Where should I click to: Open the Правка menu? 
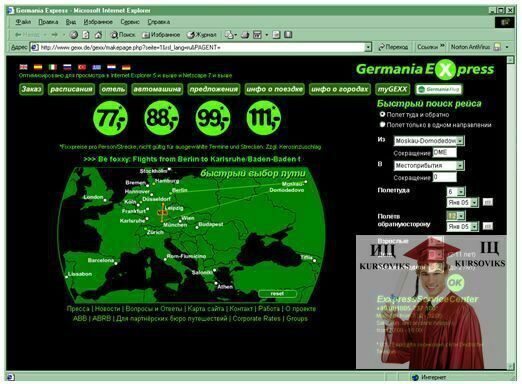pyautogui.click(x=48, y=22)
